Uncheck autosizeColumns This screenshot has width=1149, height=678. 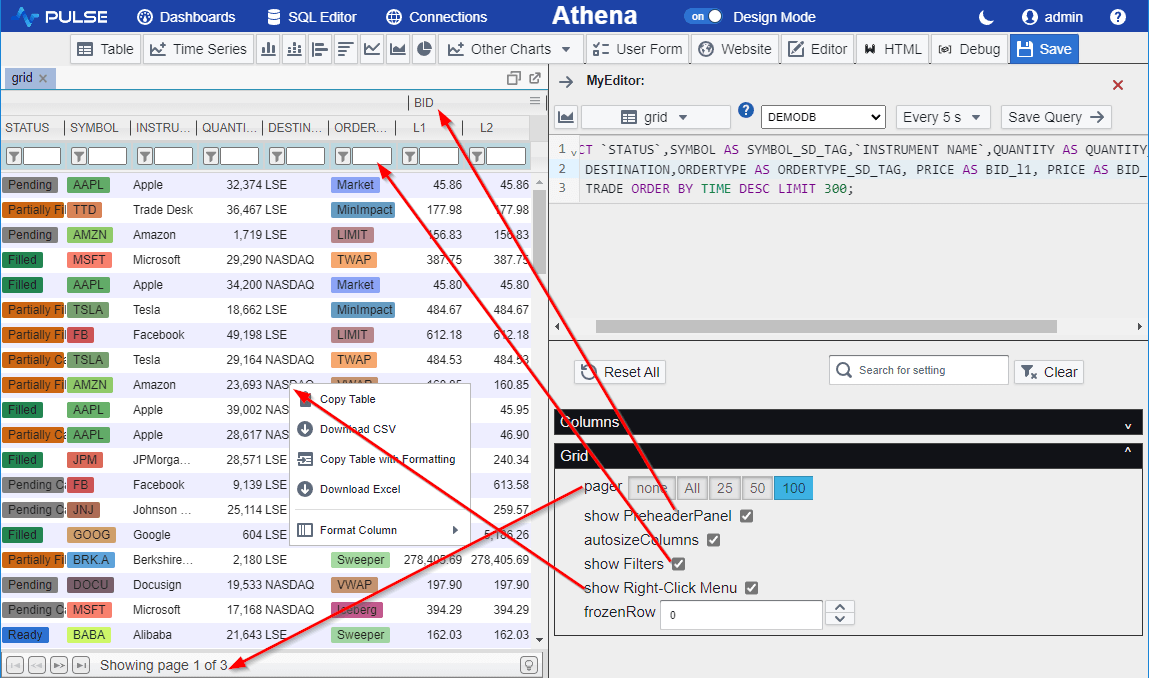[x=713, y=540]
